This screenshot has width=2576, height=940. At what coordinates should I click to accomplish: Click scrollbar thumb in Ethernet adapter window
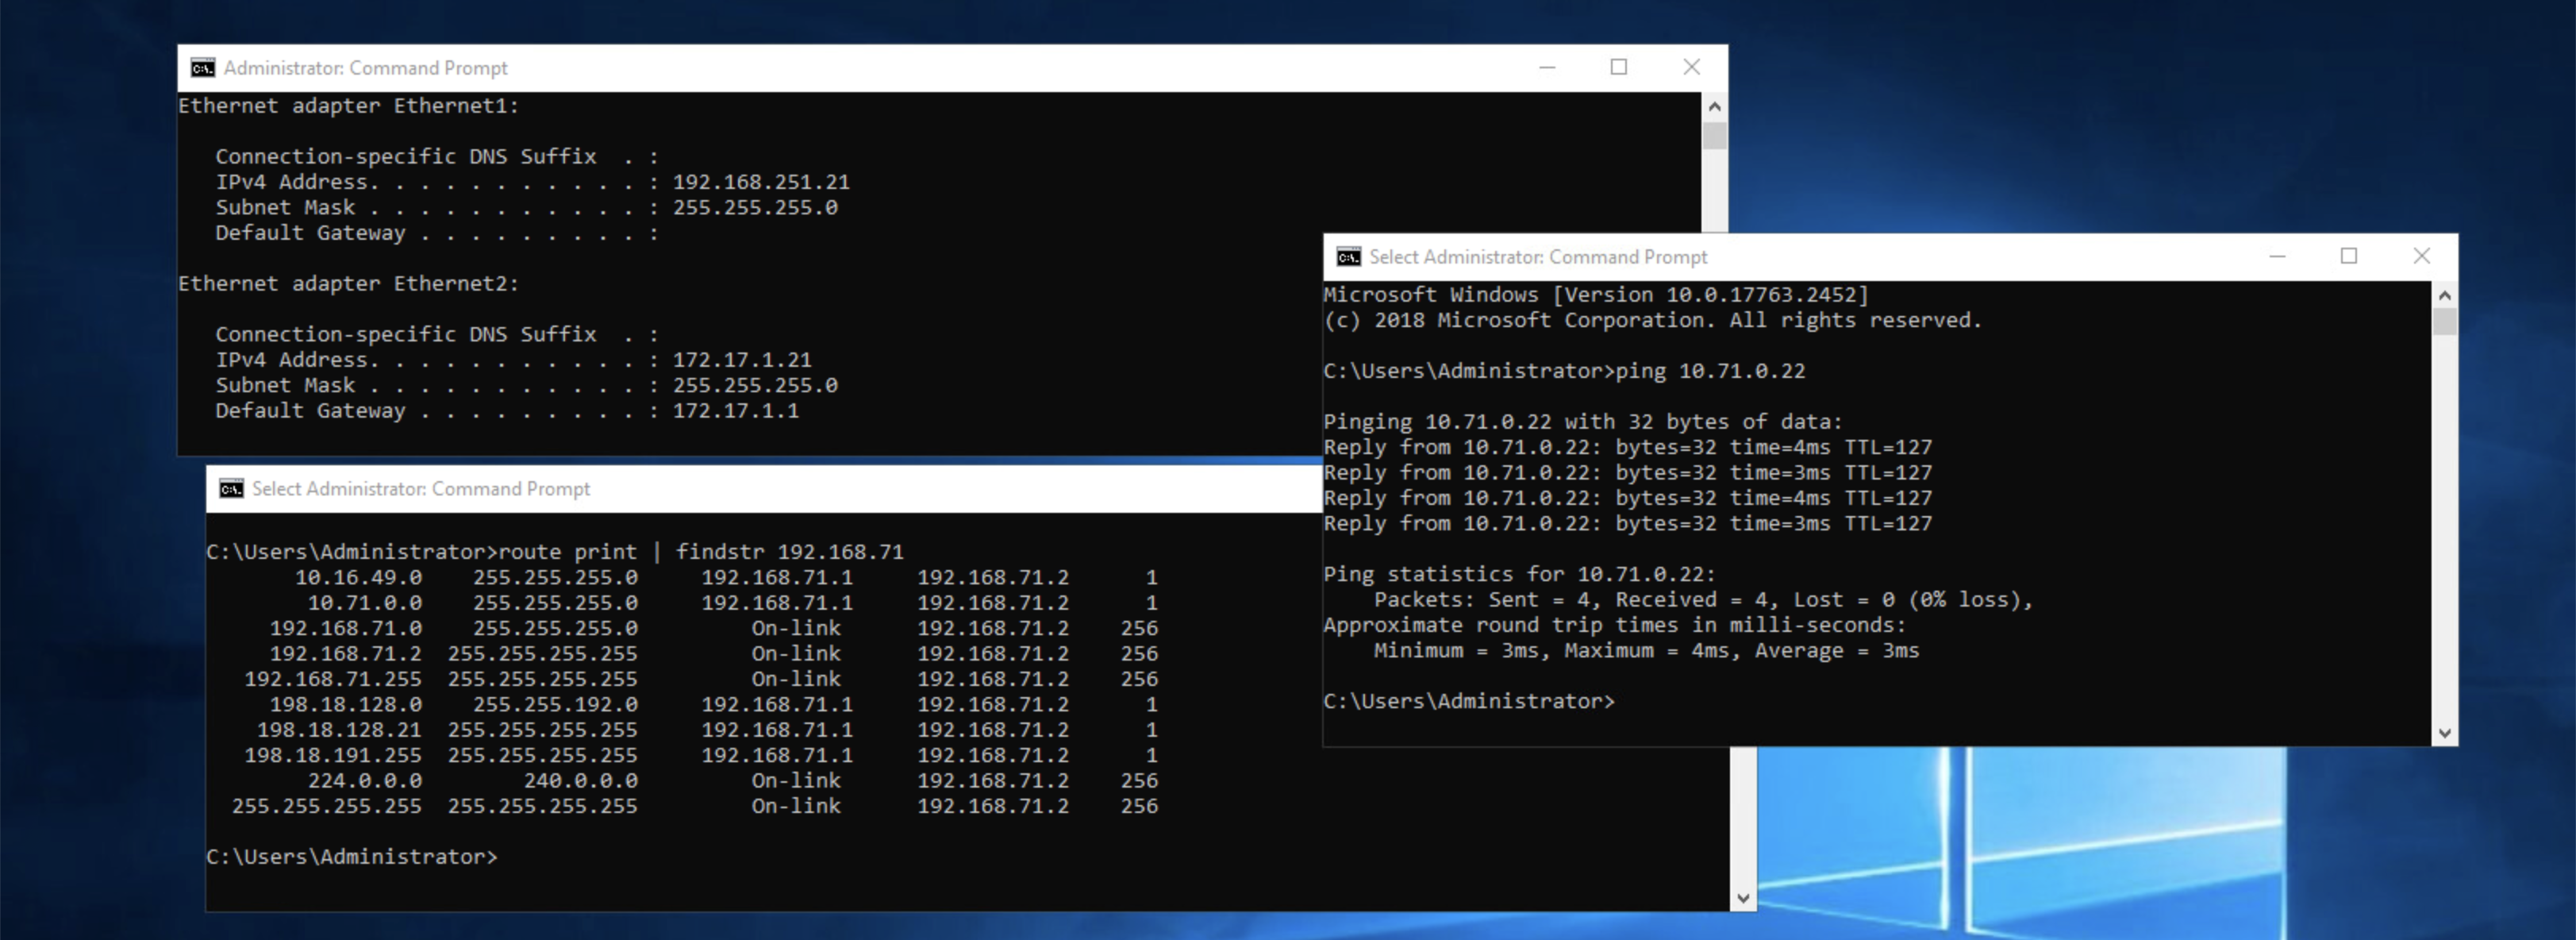click(1714, 135)
